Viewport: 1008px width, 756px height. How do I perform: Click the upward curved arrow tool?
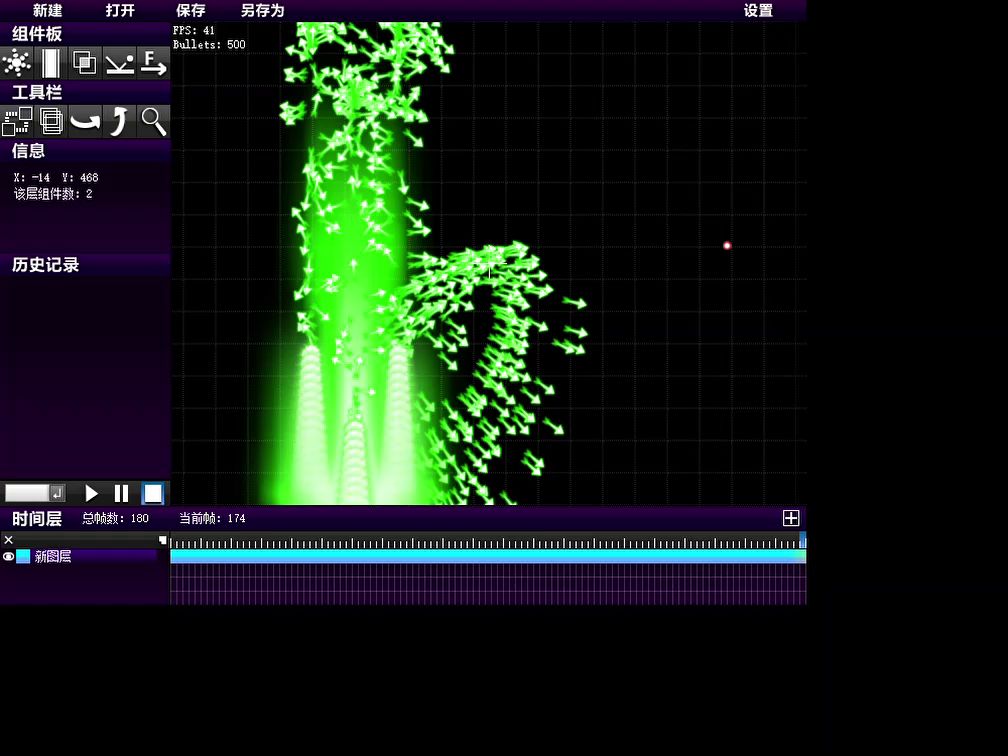(119, 121)
